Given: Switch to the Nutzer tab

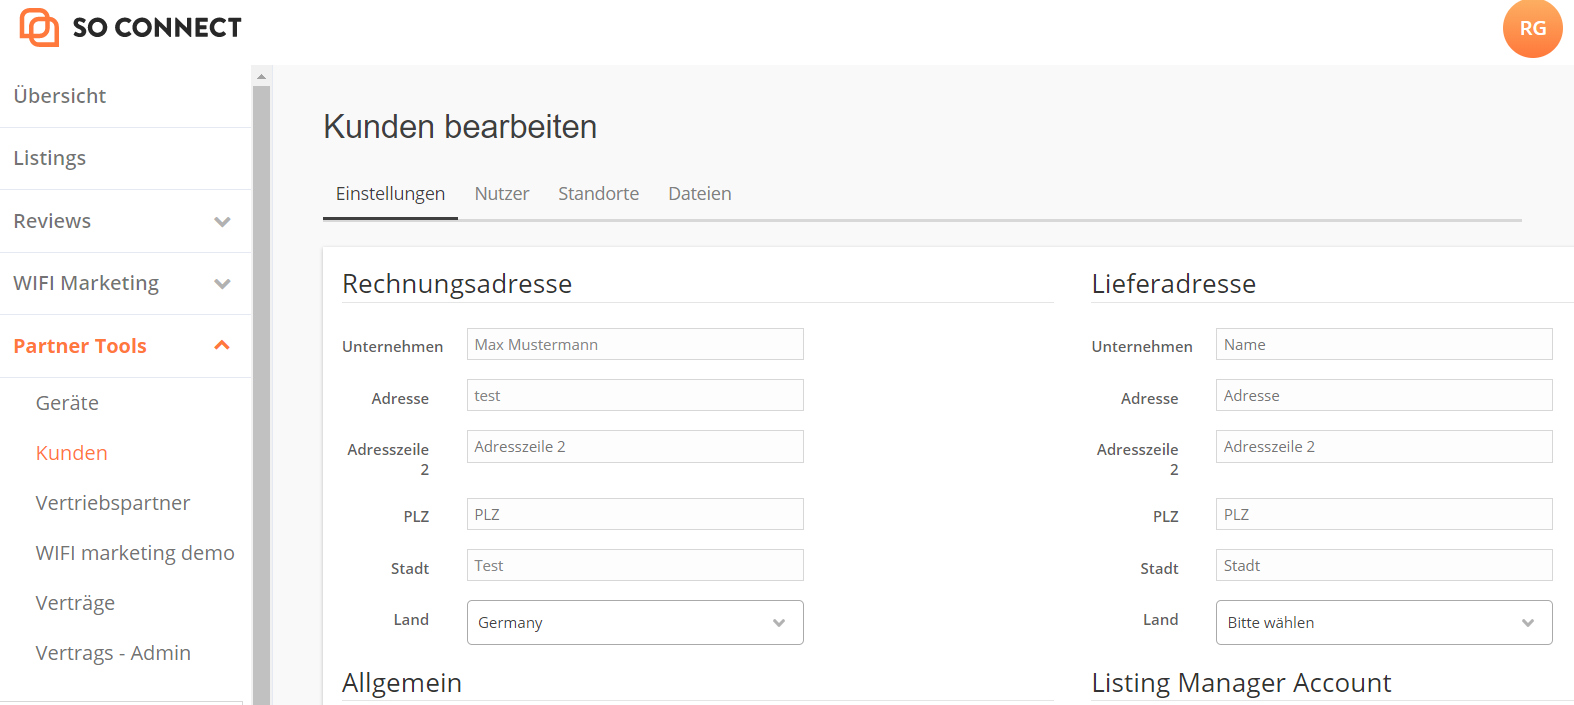Looking at the screenshot, I should click(502, 193).
